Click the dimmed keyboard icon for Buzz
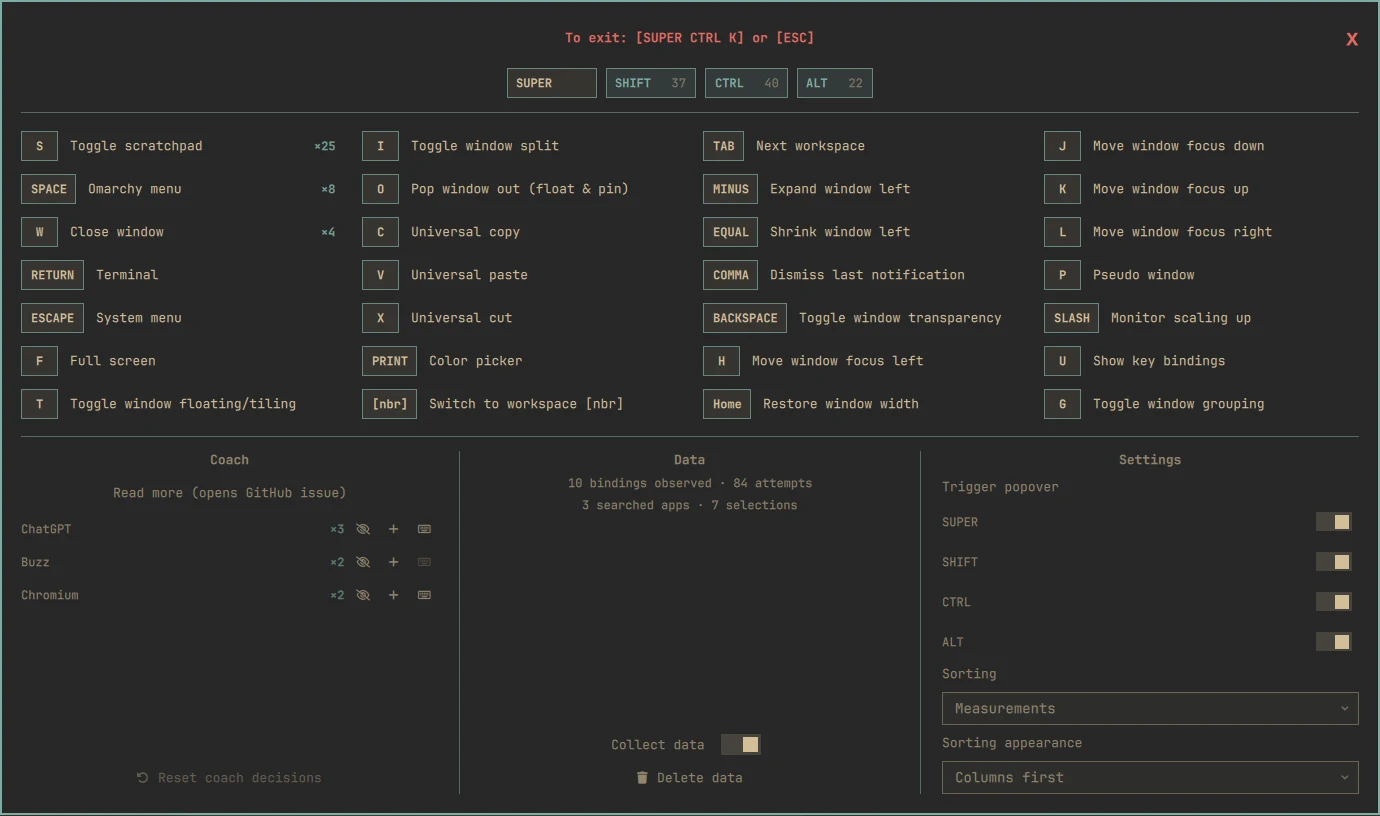The image size is (1380, 816). (424, 562)
